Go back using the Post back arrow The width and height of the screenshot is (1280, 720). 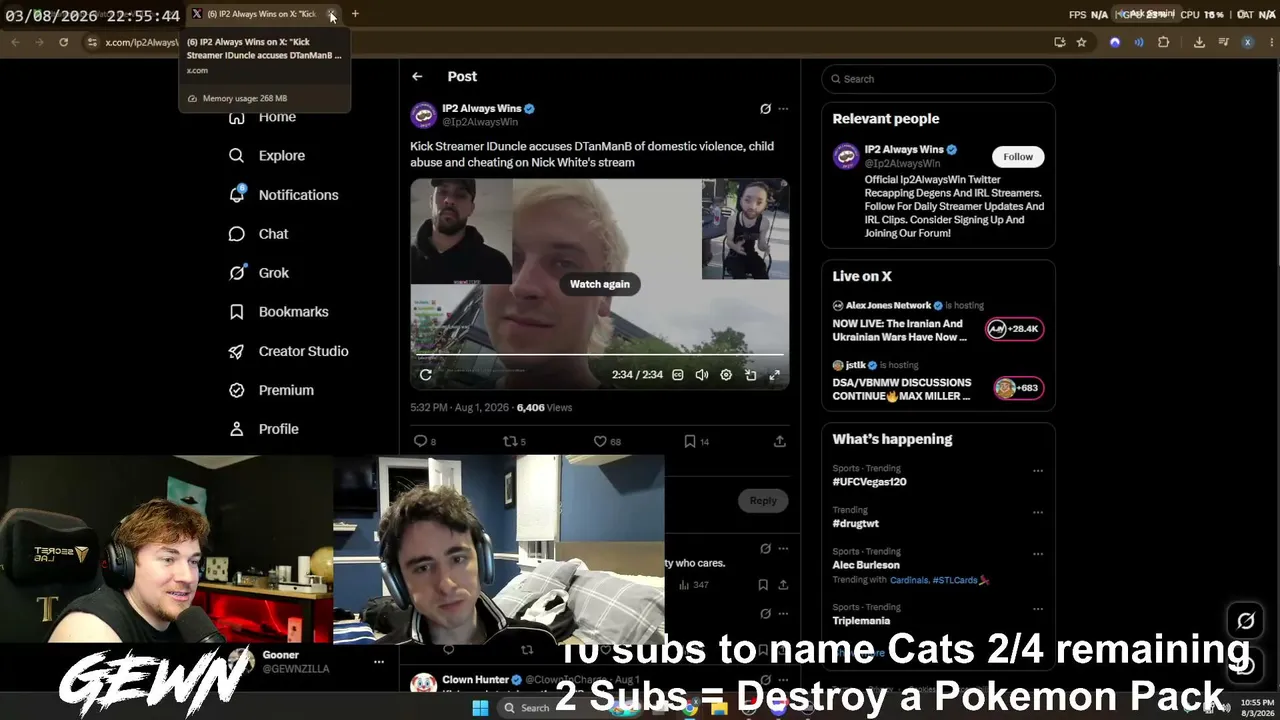pos(417,77)
